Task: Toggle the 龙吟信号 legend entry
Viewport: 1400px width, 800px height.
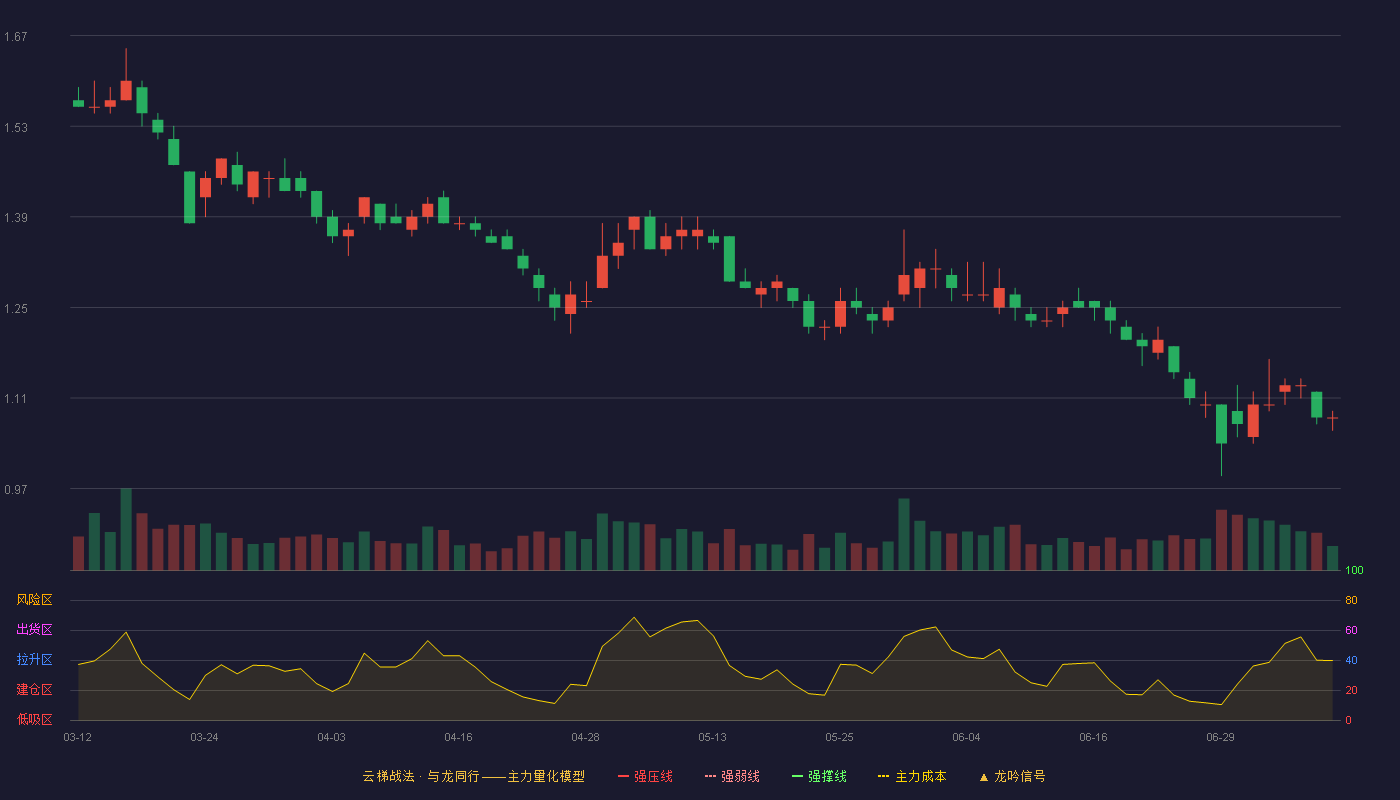Action: (1012, 776)
